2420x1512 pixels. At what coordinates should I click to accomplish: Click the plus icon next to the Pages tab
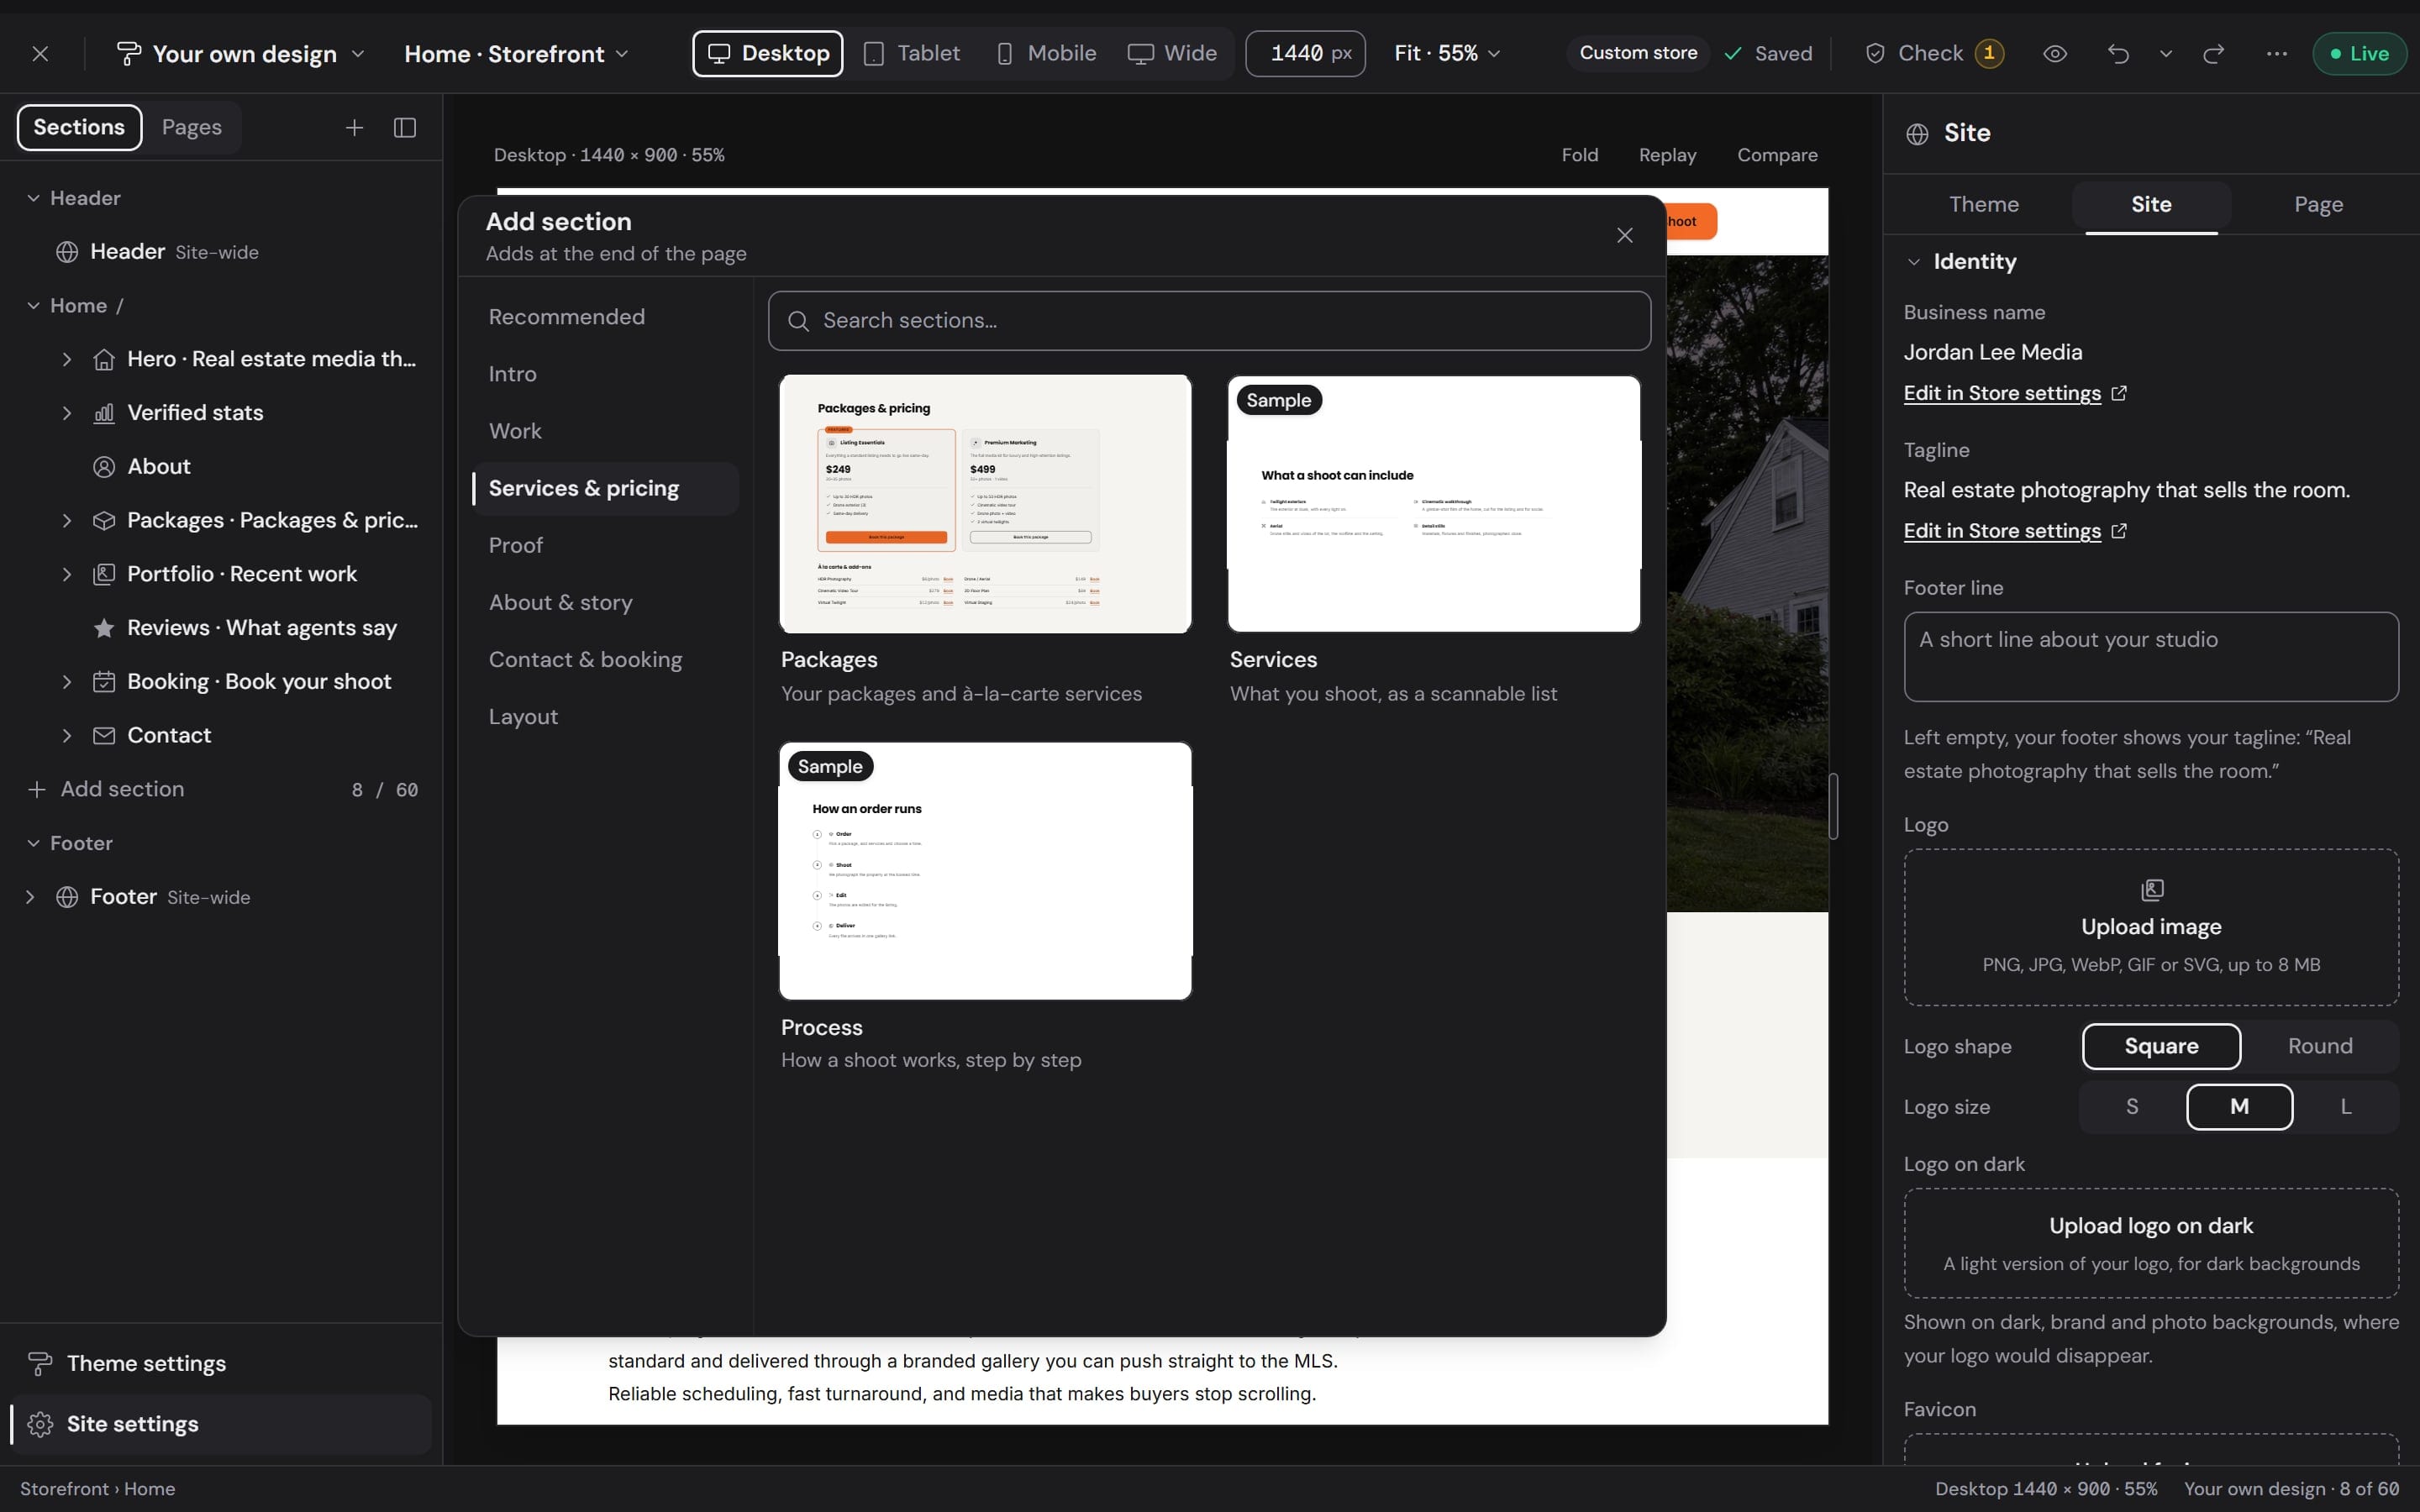[354, 128]
